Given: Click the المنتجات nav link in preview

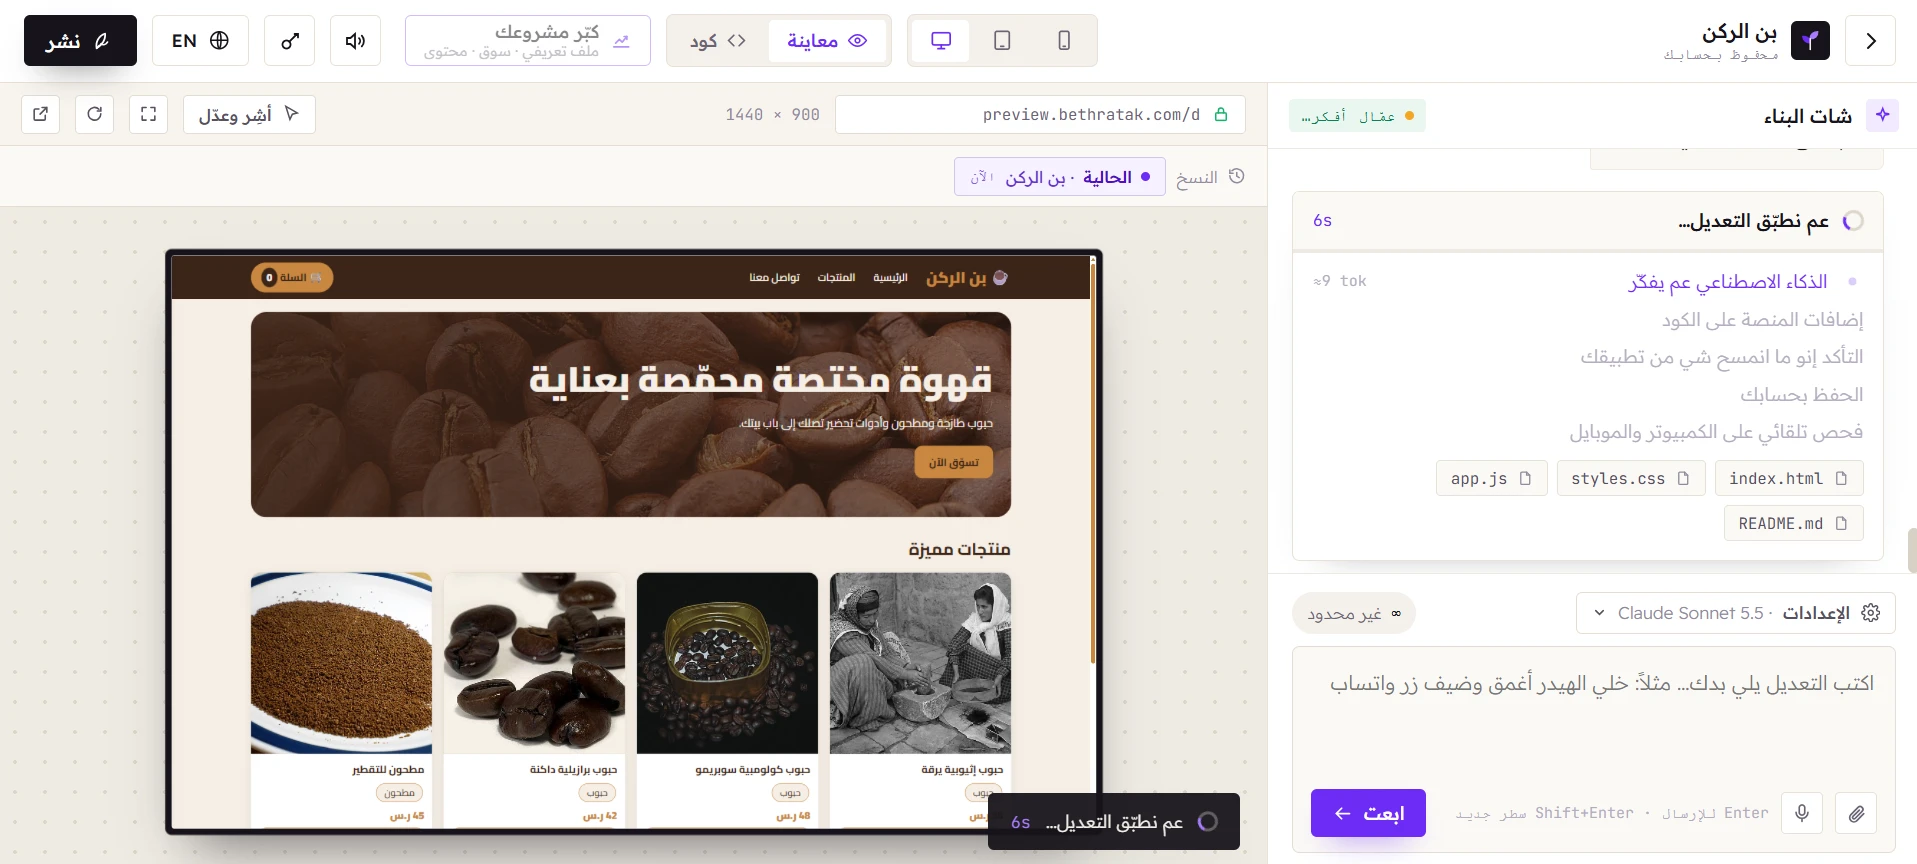Looking at the screenshot, I should [836, 277].
